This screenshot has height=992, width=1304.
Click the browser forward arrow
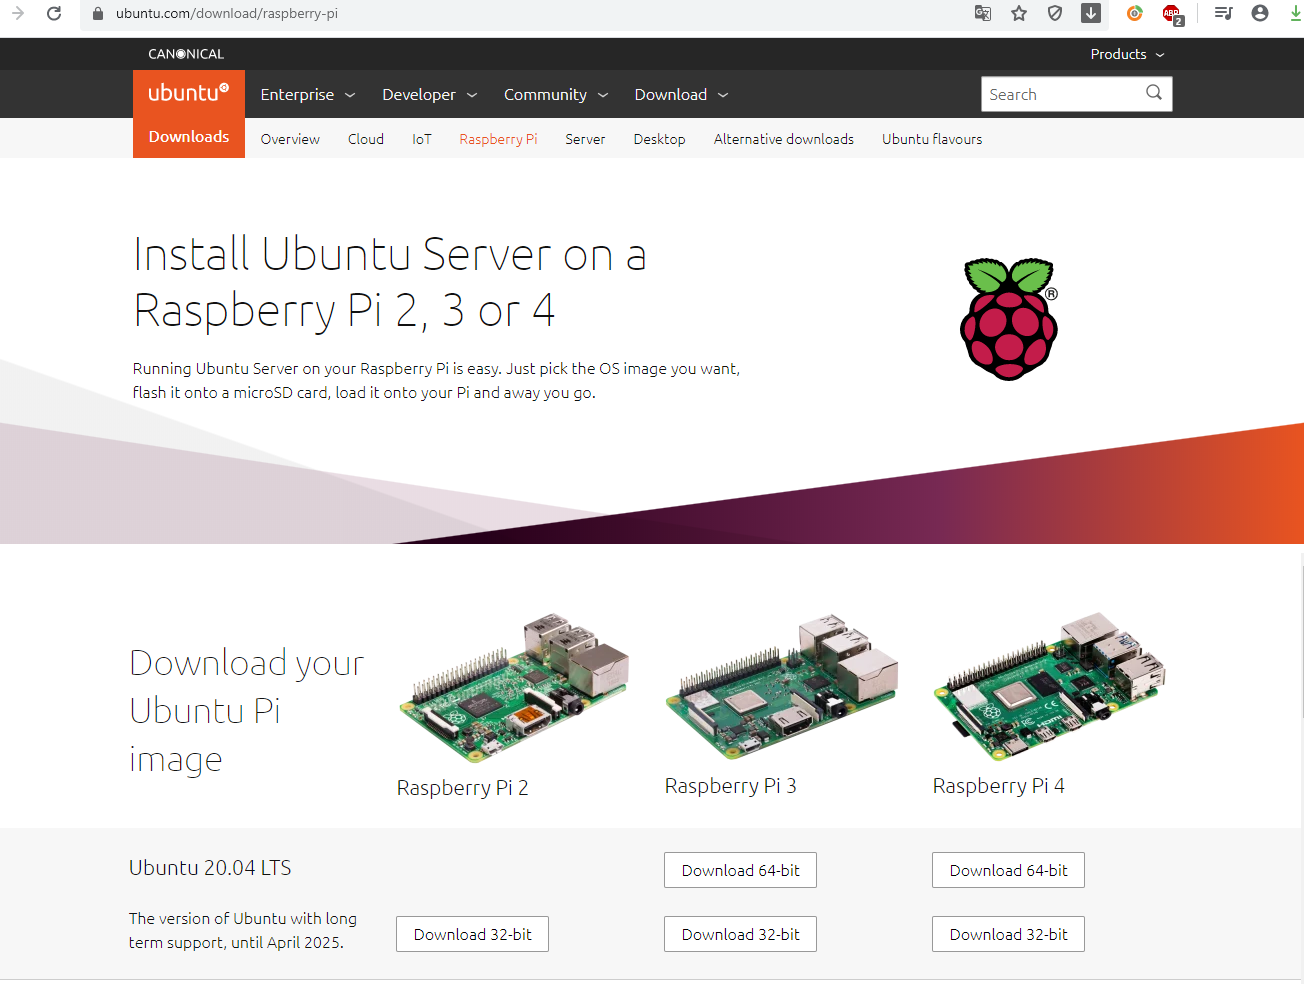coord(18,13)
